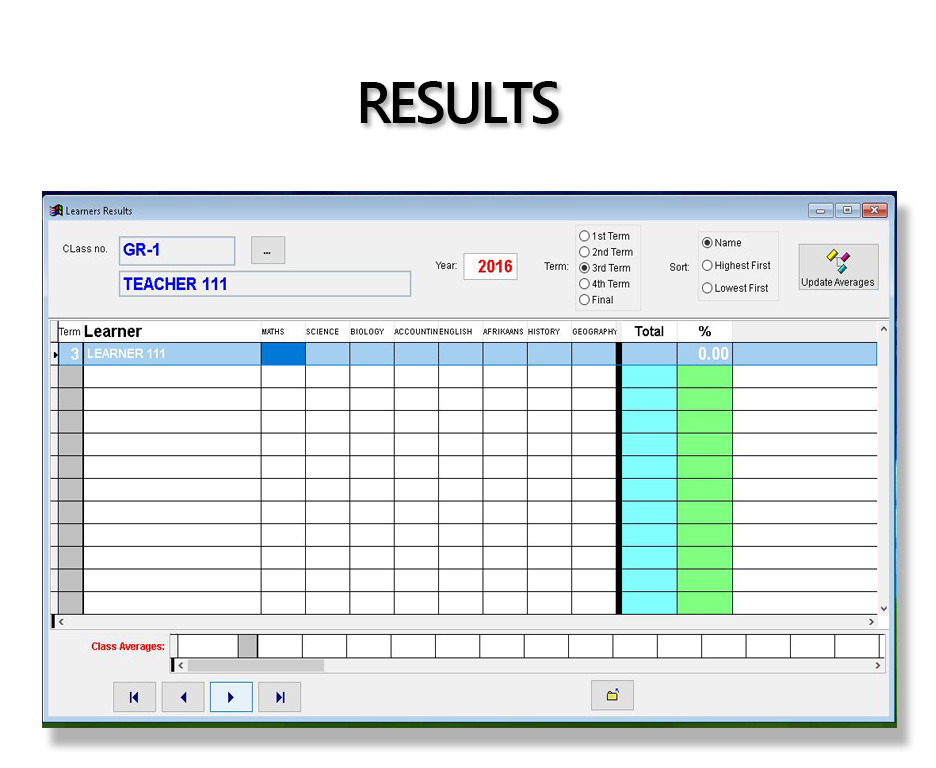Click the folder icon button

click(x=612, y=696)
